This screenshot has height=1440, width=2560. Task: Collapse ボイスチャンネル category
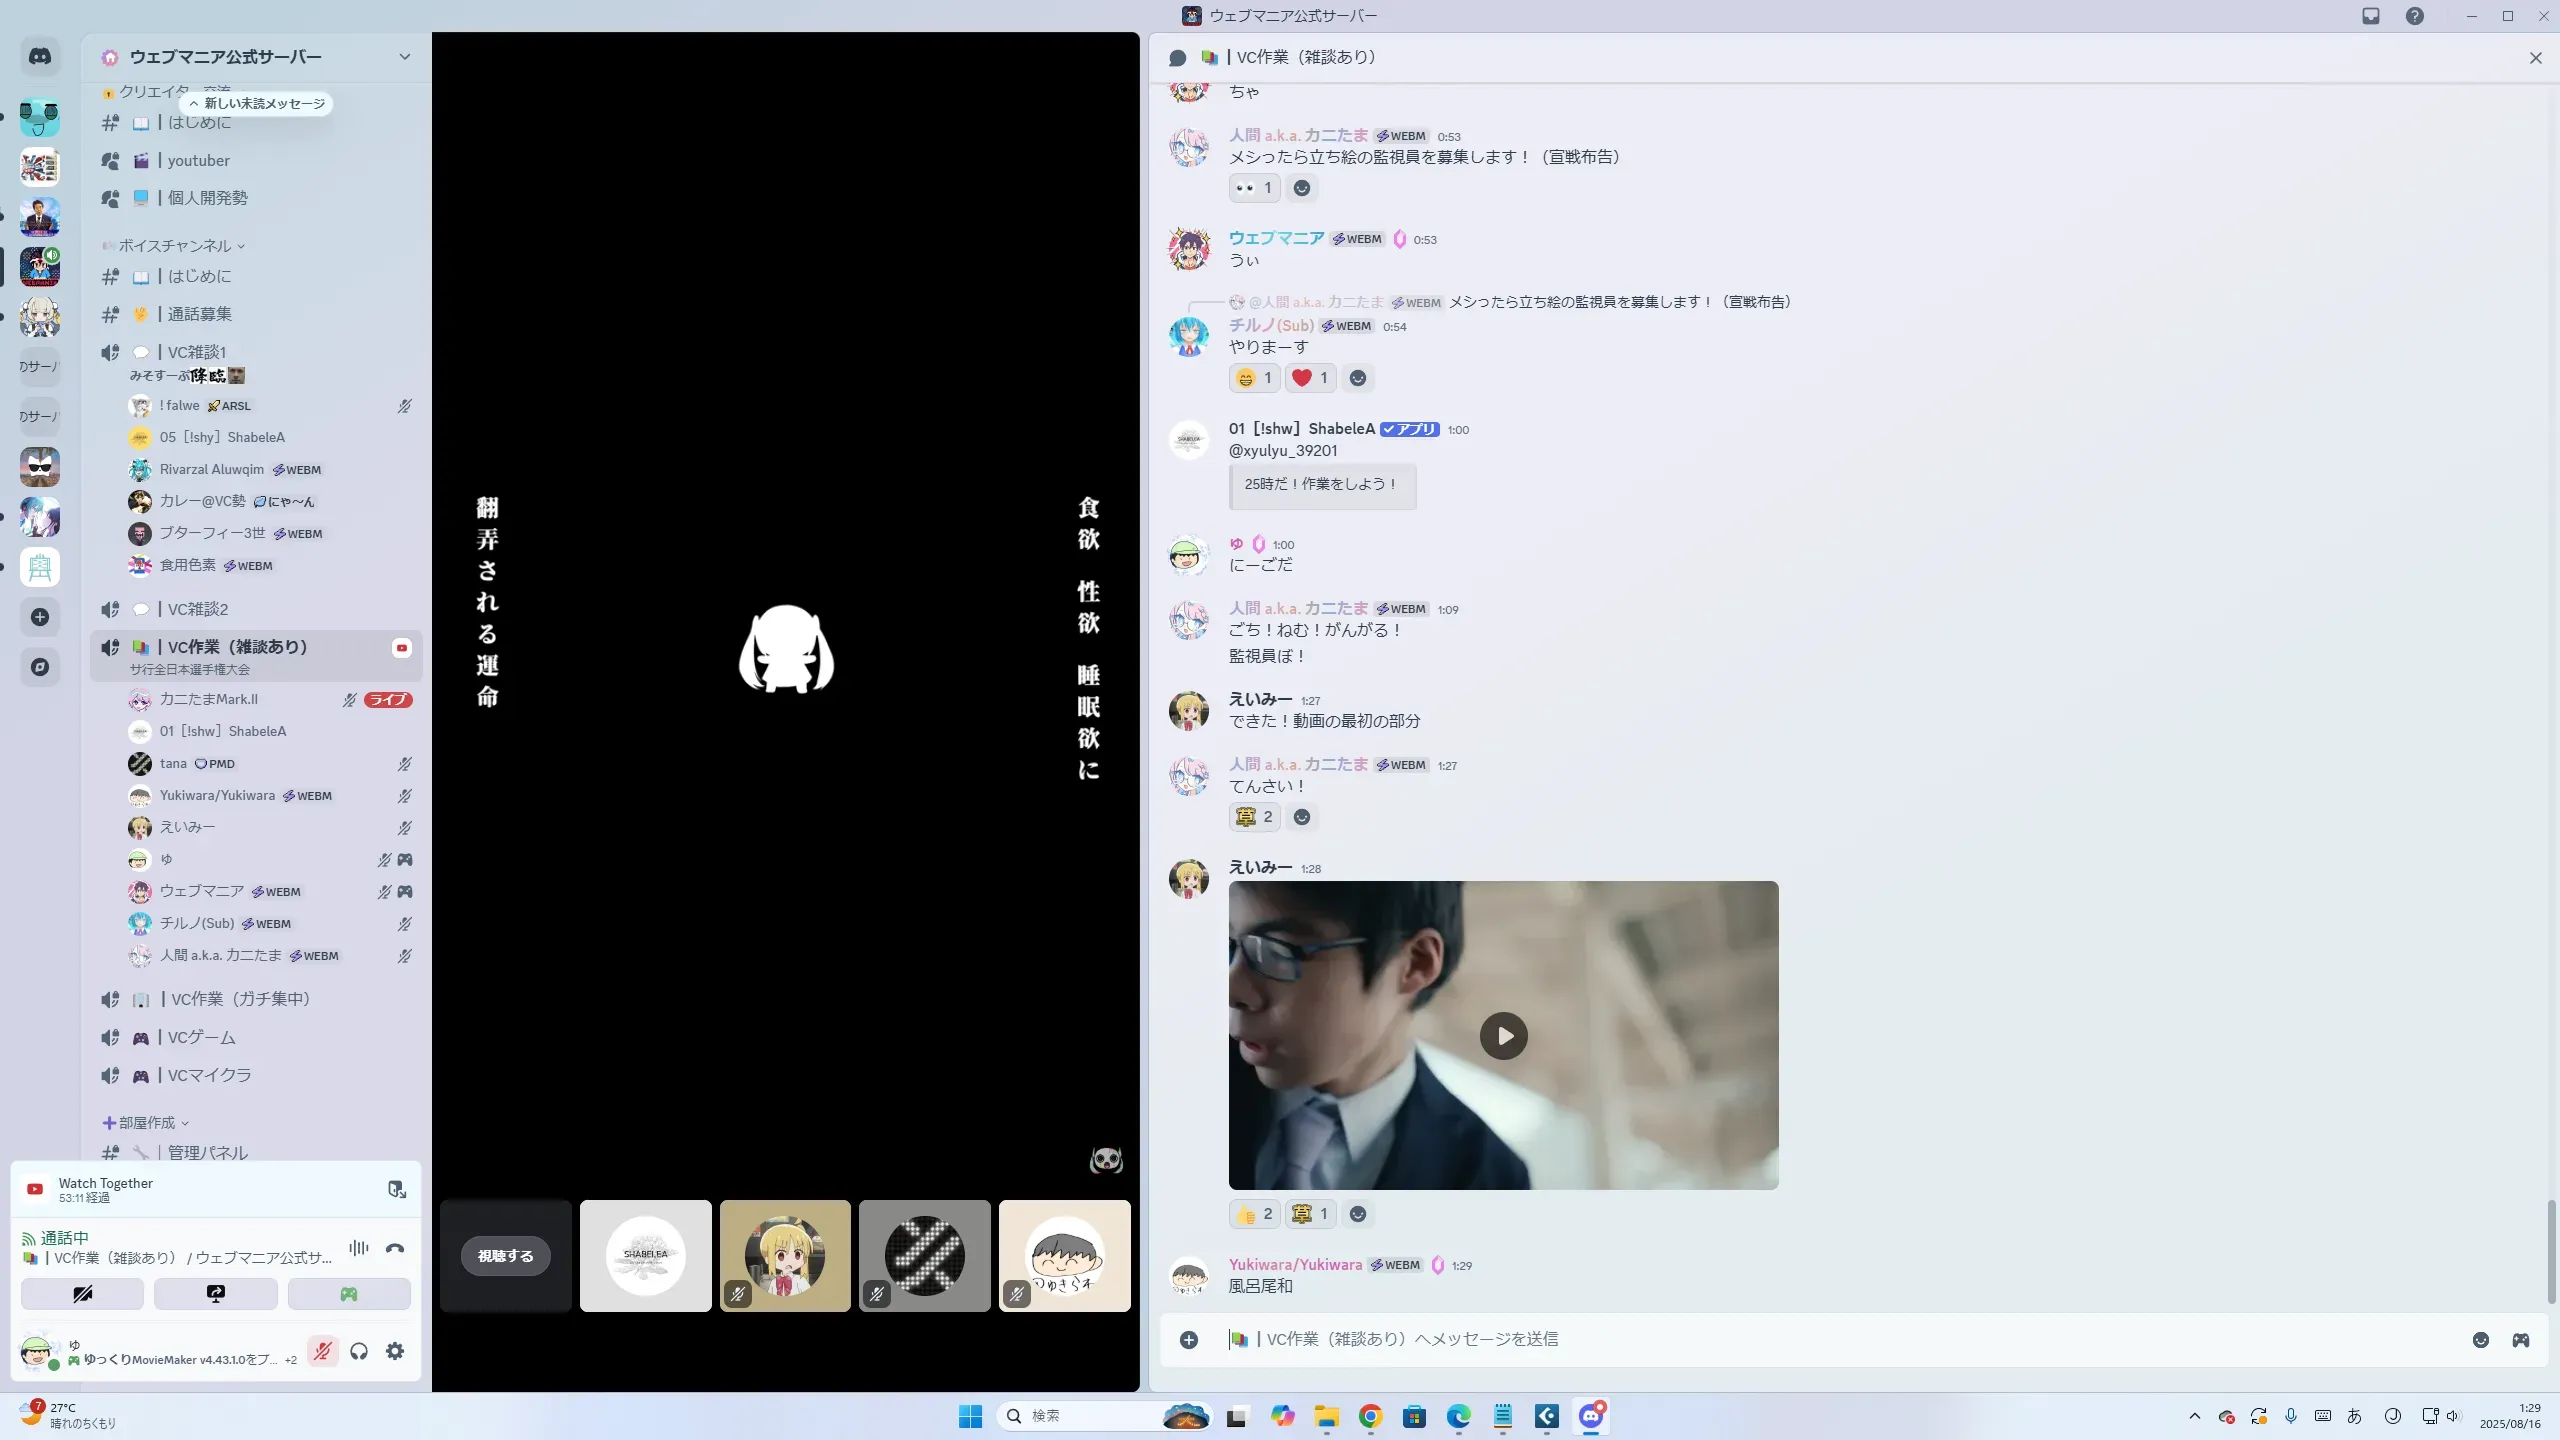175,245
